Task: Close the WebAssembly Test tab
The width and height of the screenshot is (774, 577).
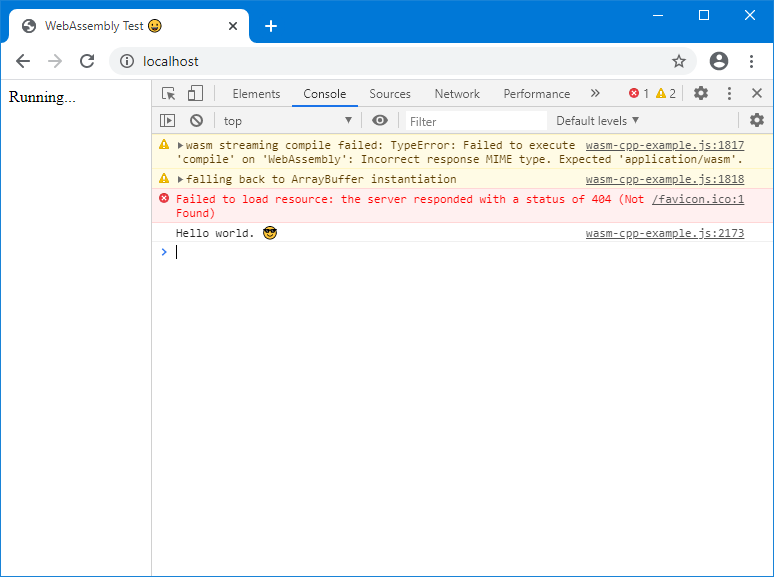Action: pyautogui.click(x=233, y=26)
